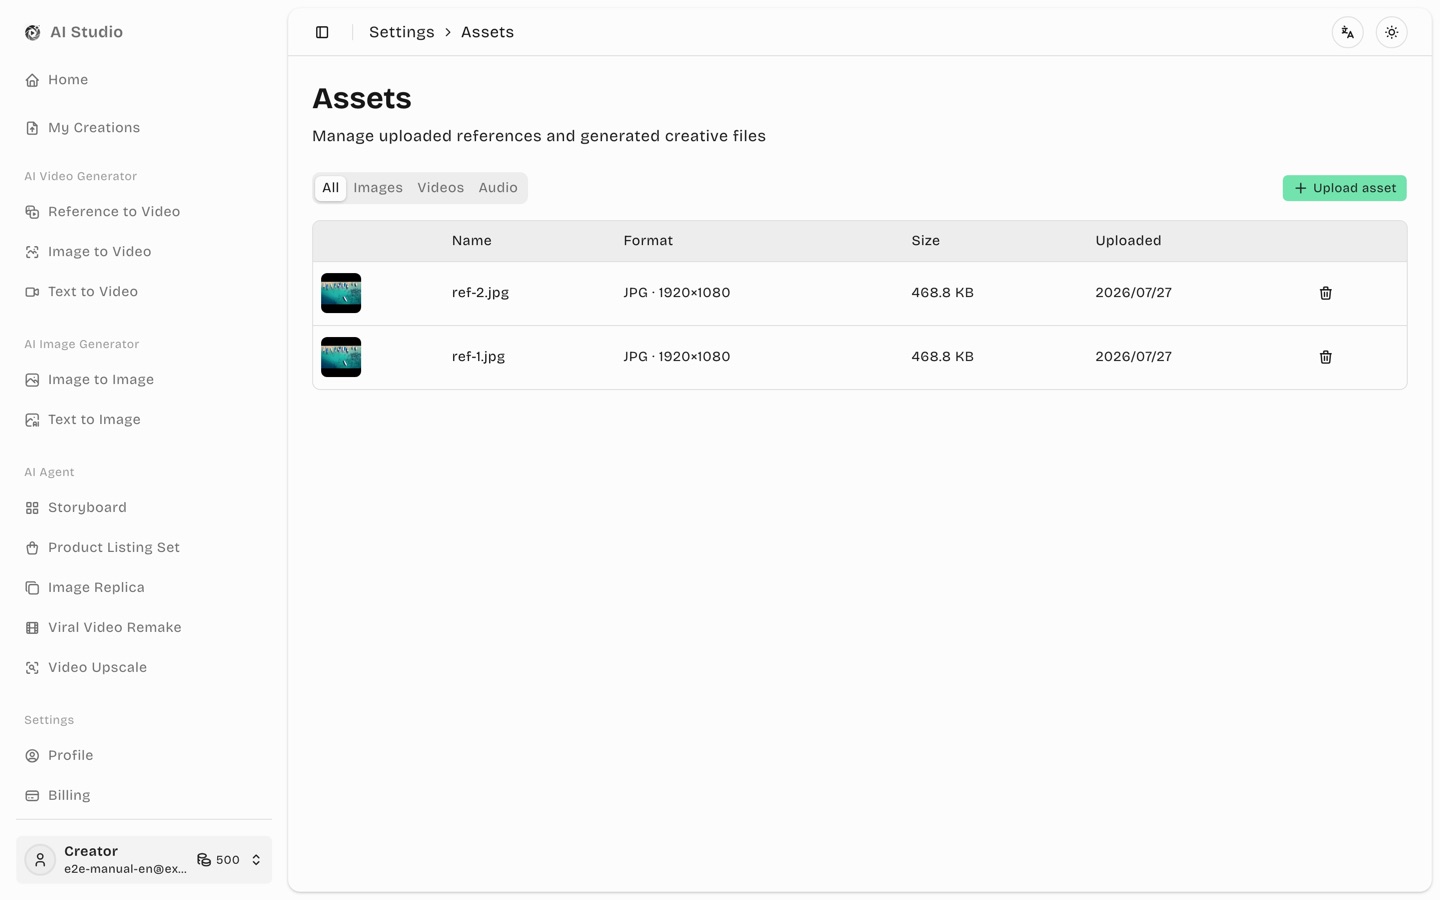1440x900 pixels.
Task: Click the Assets page heading
Action: point(362,98)
